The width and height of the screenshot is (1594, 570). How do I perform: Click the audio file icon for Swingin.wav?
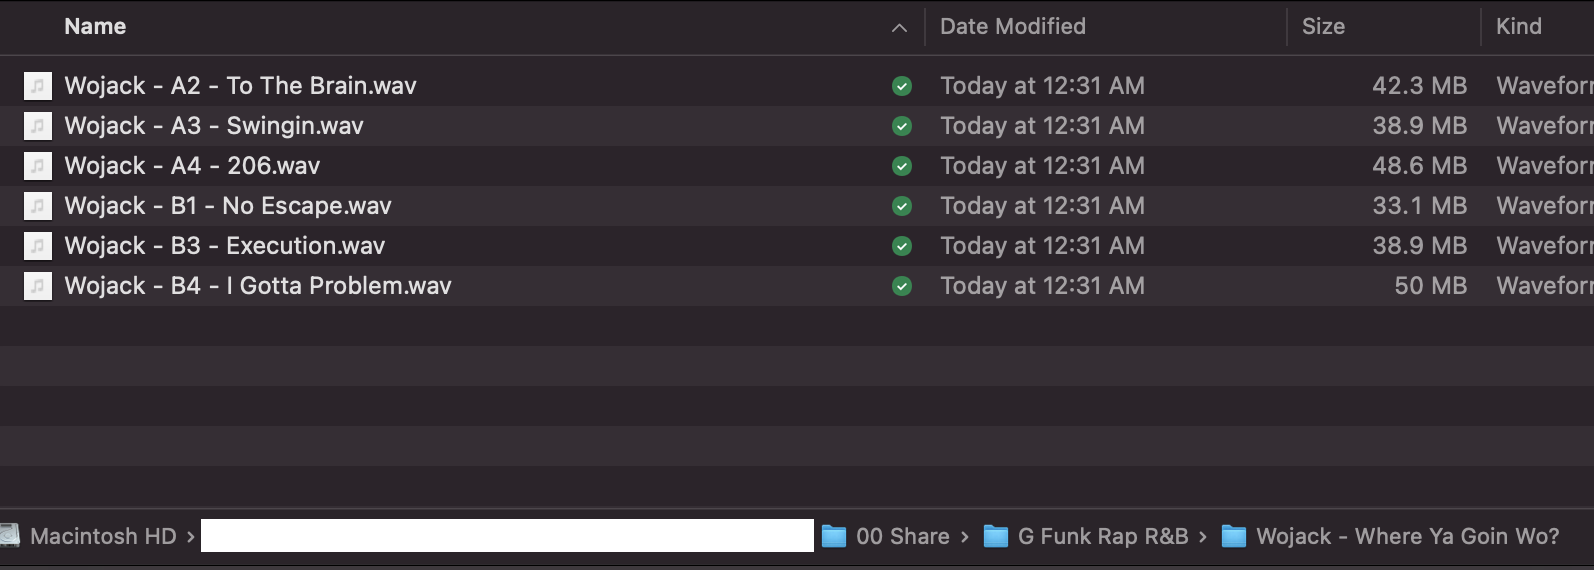click(x=37, y=126)
